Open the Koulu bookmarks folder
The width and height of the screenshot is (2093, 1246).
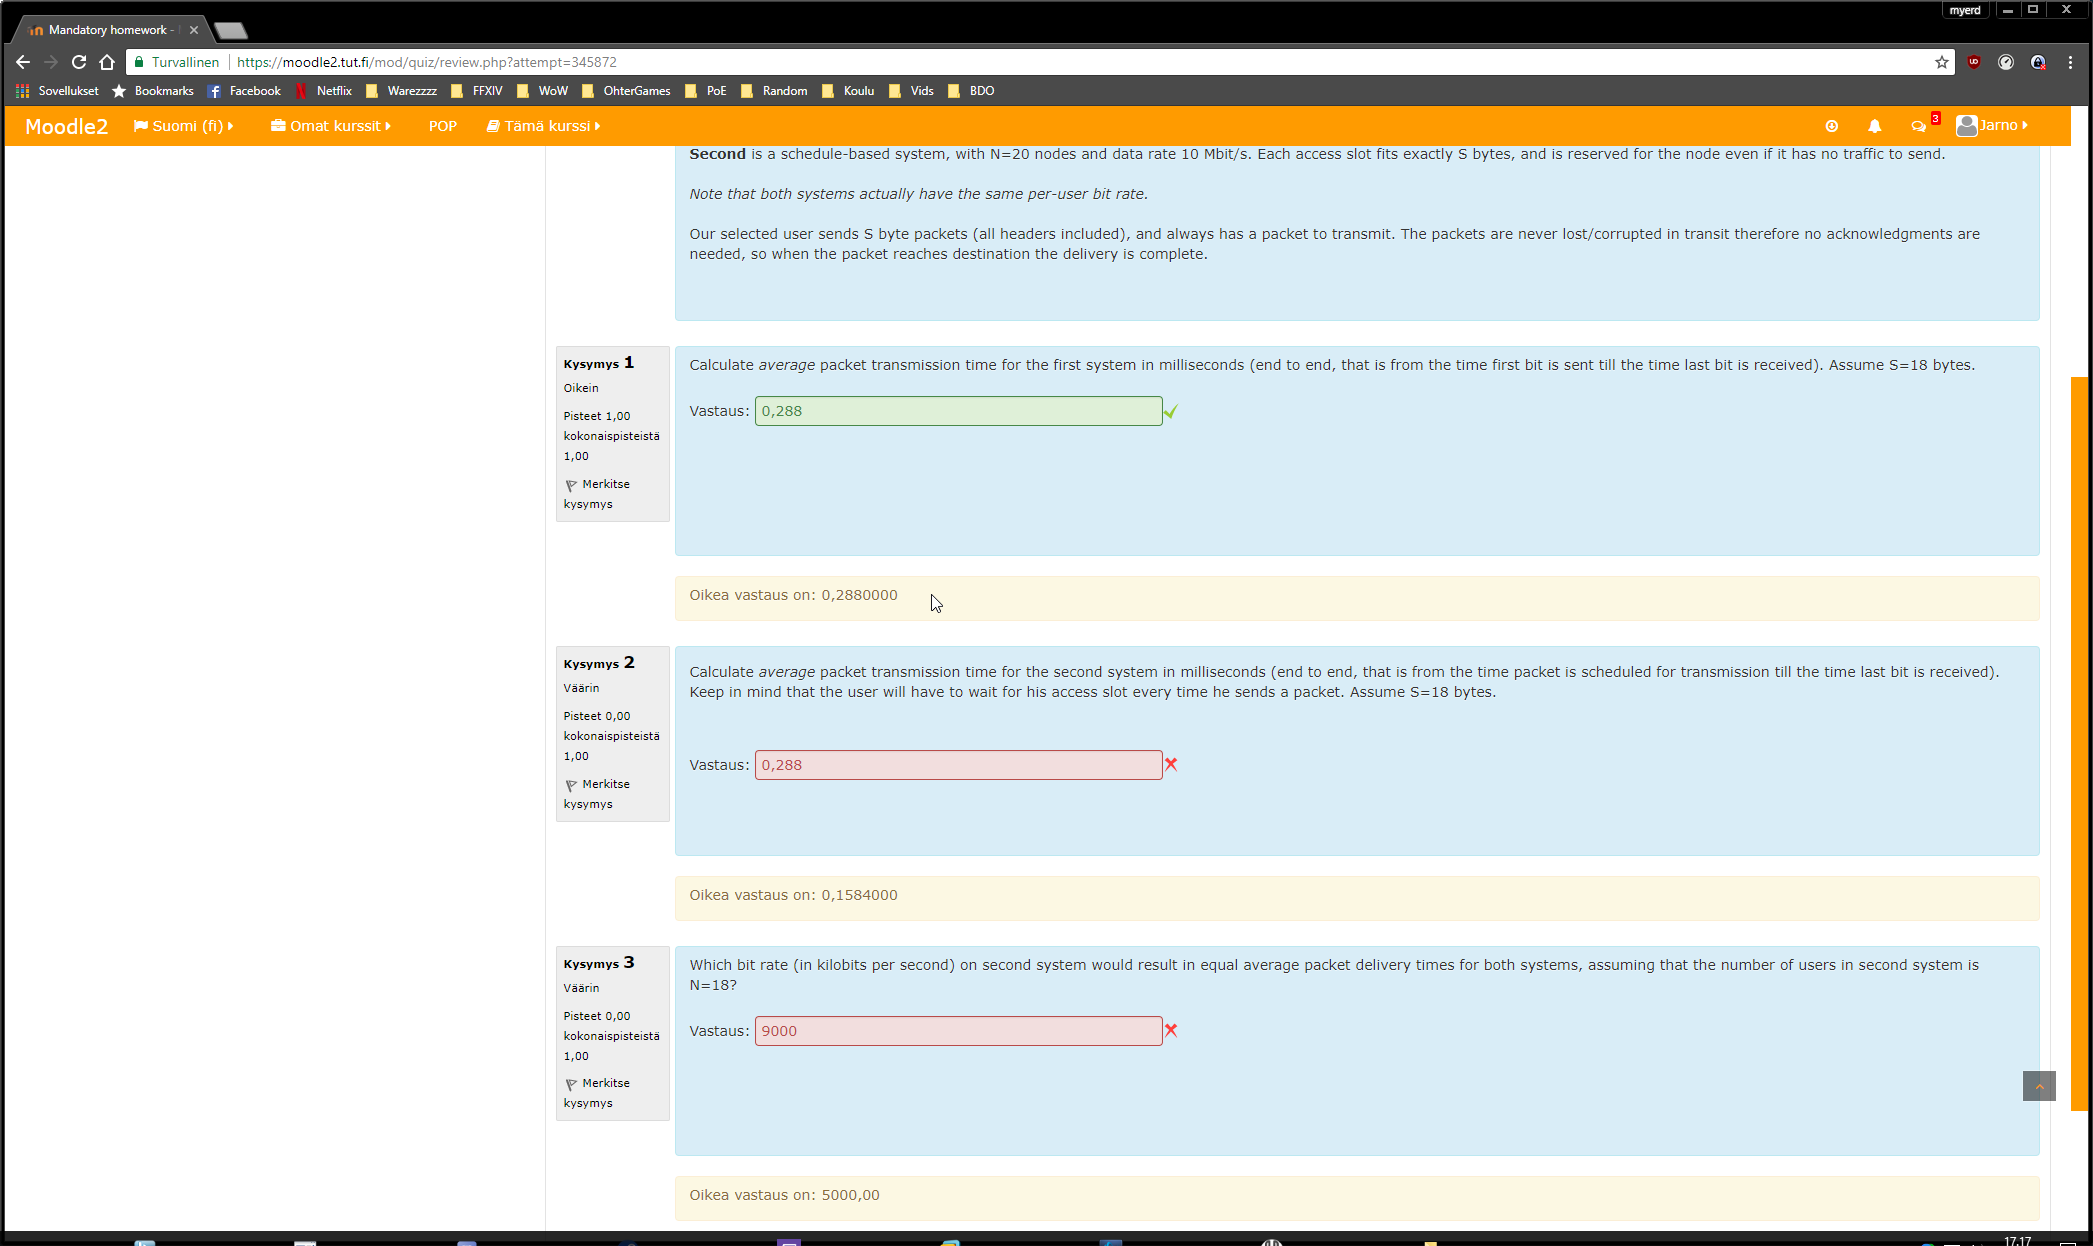coord(849,91)
